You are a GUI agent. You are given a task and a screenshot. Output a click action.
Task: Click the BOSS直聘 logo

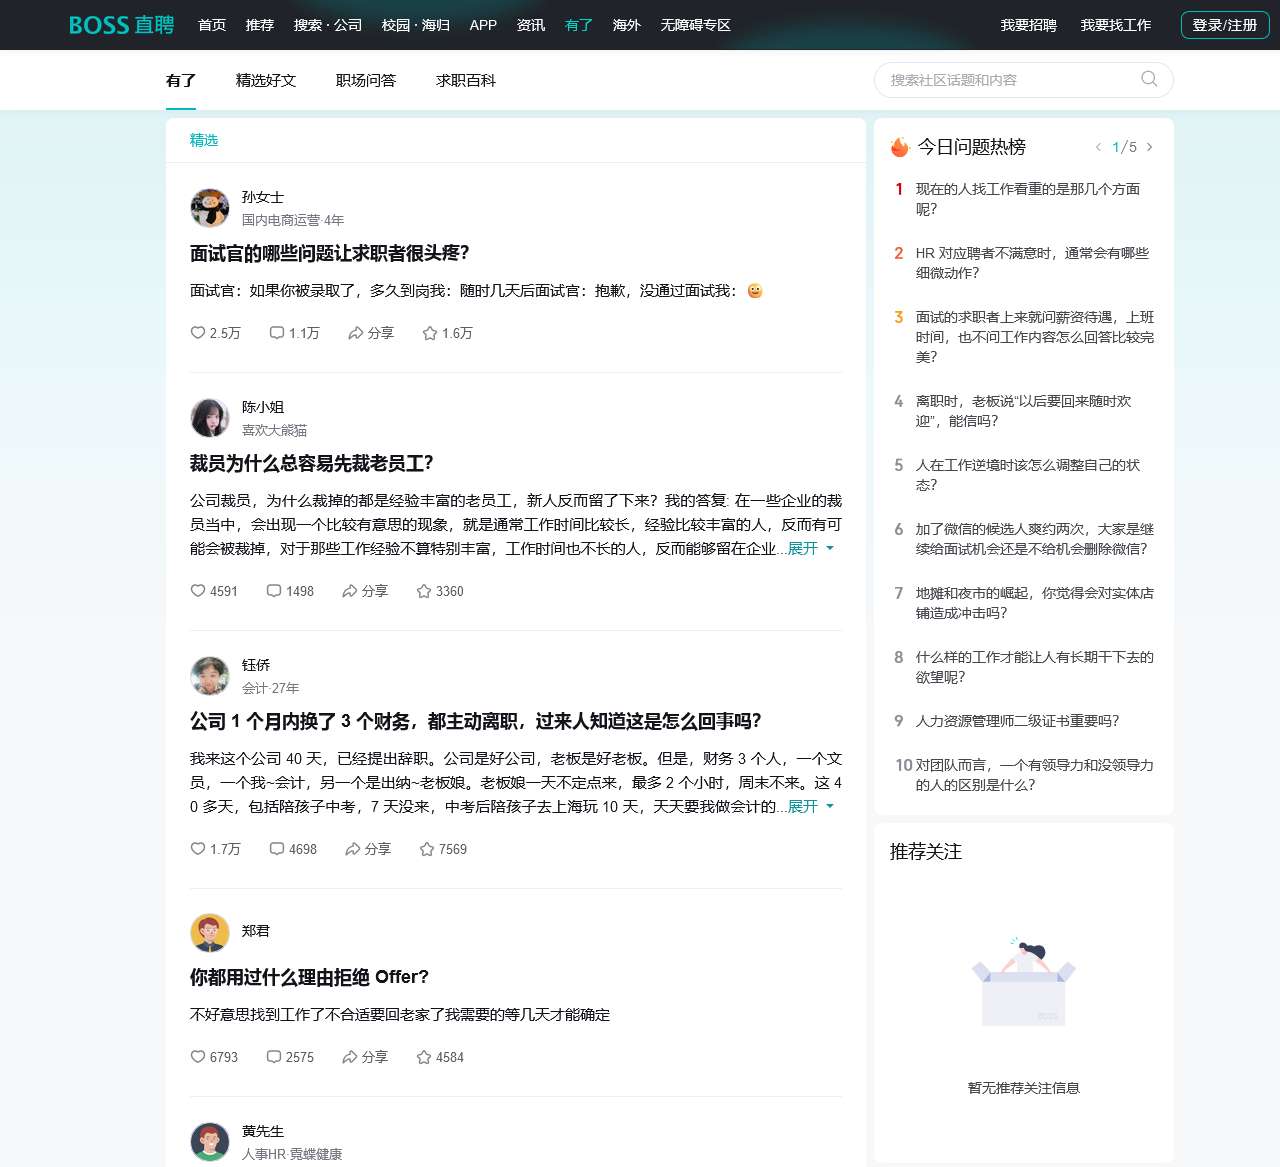121,25
